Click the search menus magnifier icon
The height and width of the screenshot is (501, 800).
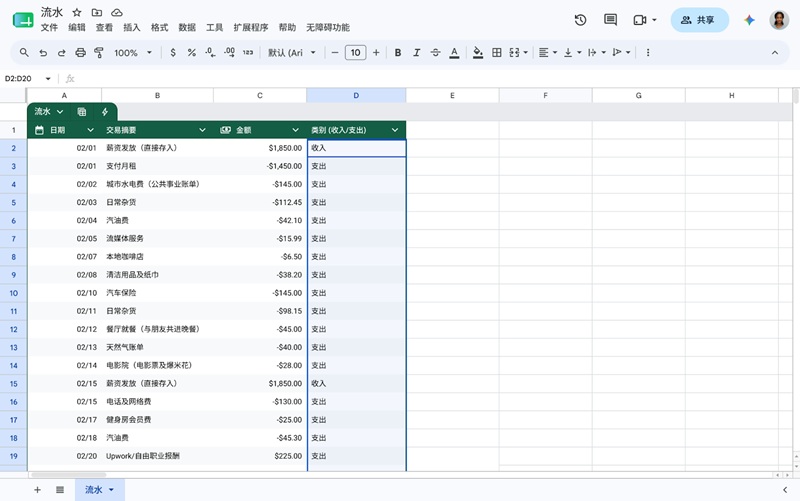coord(24,53)
